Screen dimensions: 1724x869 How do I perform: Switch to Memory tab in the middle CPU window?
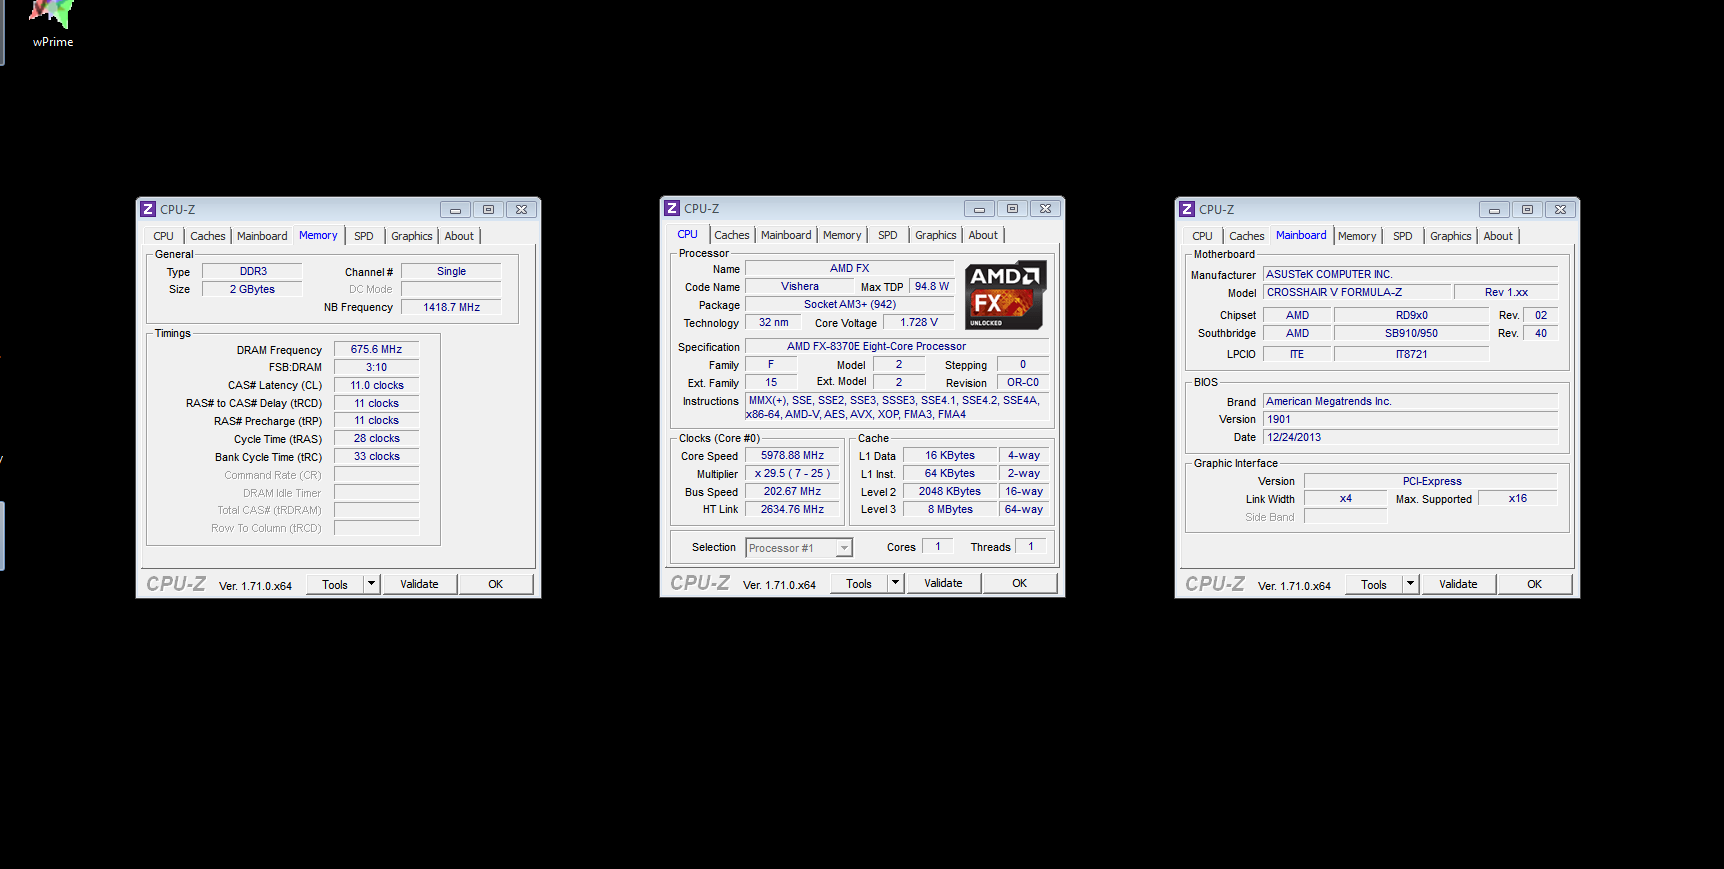[x=842, y=235]
